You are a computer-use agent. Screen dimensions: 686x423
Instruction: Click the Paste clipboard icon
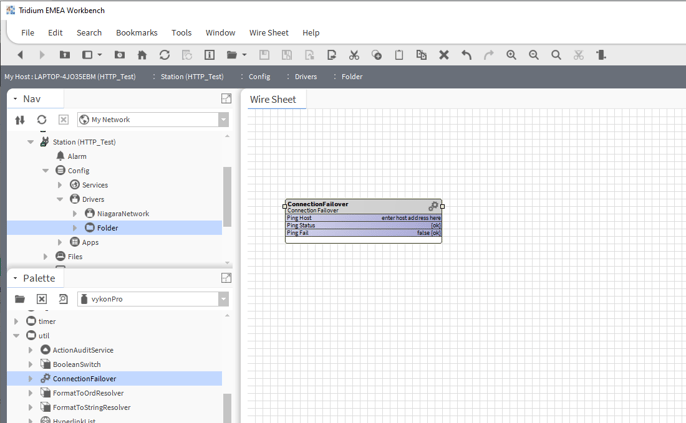(399, 55)
